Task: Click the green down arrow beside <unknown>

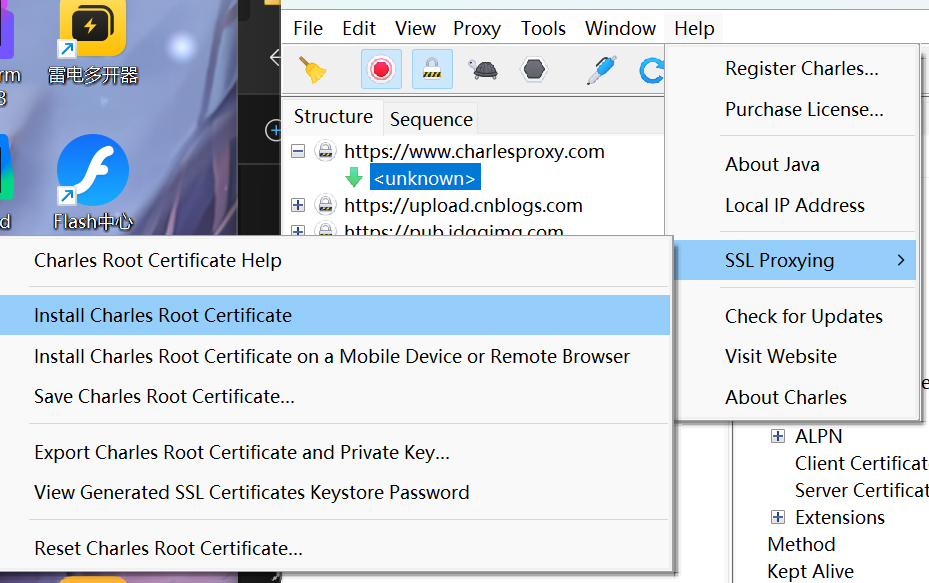Action: [354, 177]
